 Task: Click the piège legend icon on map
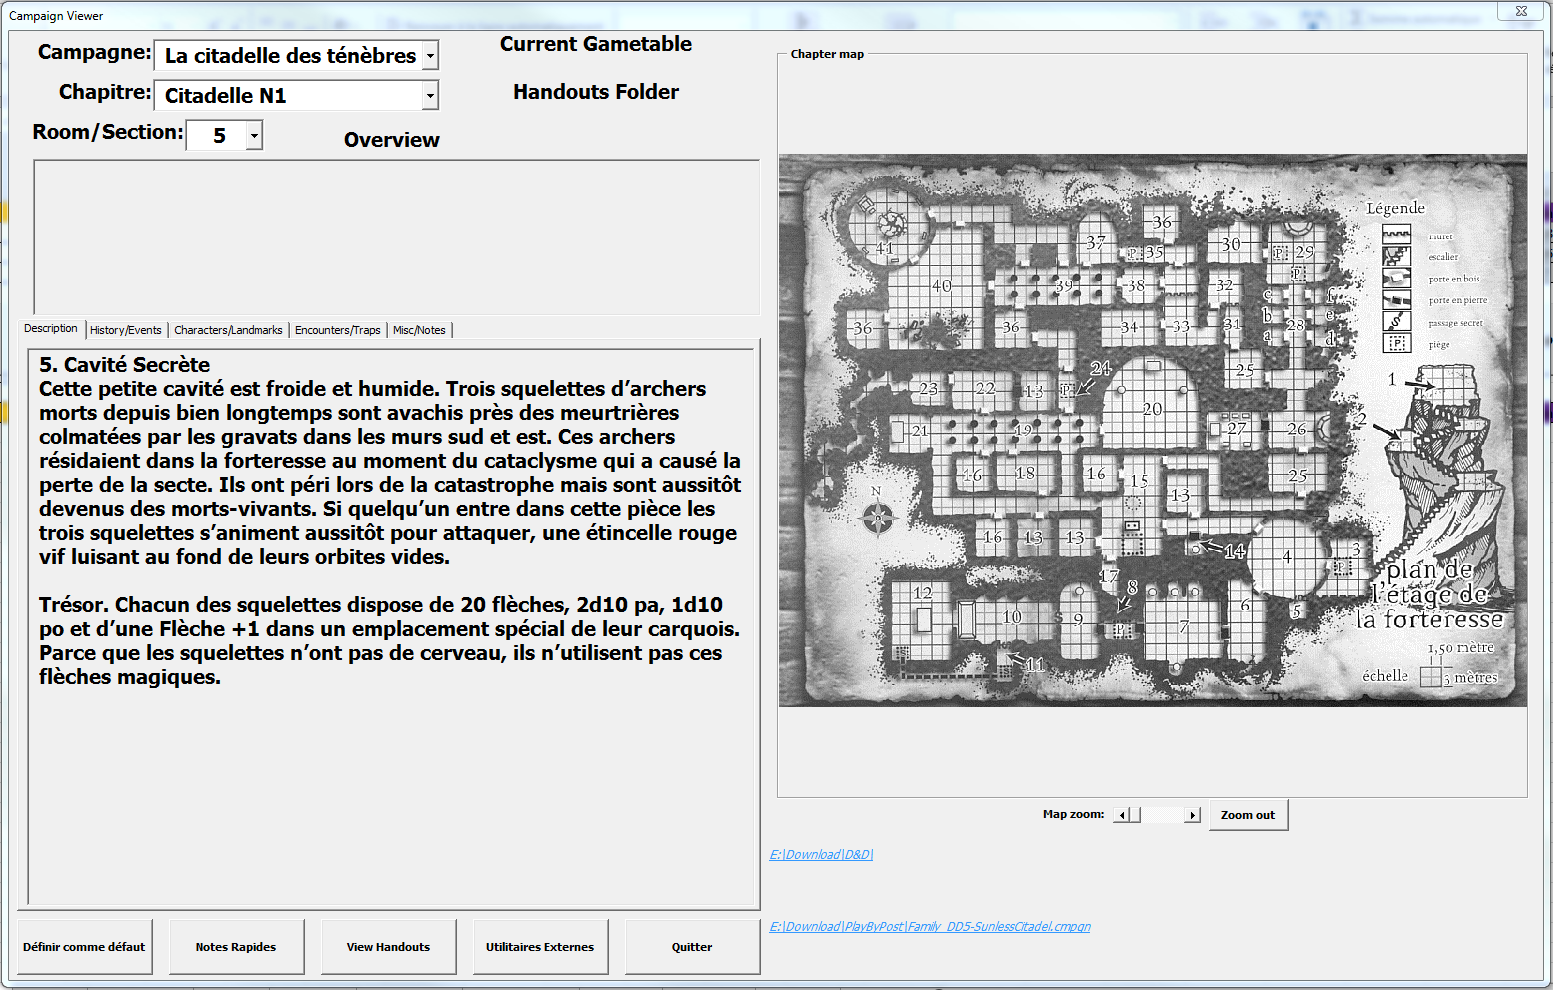point(1396,343)
